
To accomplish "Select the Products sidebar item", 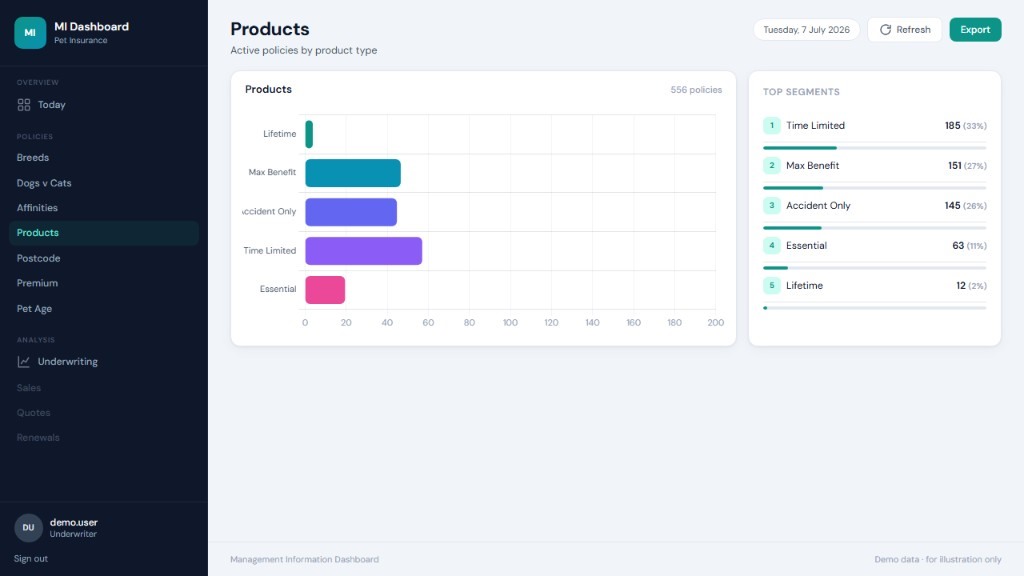I will (104, 233).
